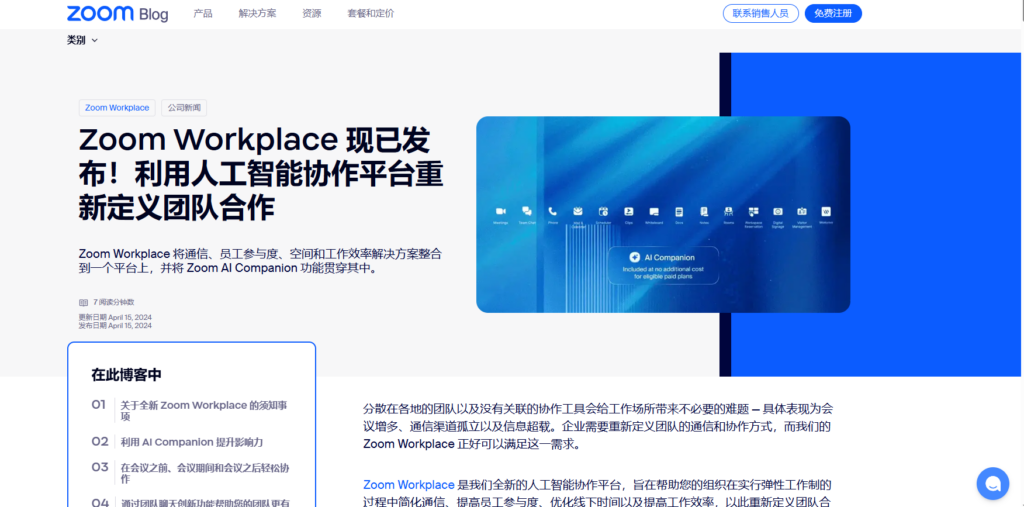Open the 解决方案 menu
This screenshot has height=507, width=1024.
(x=257, y=14)
